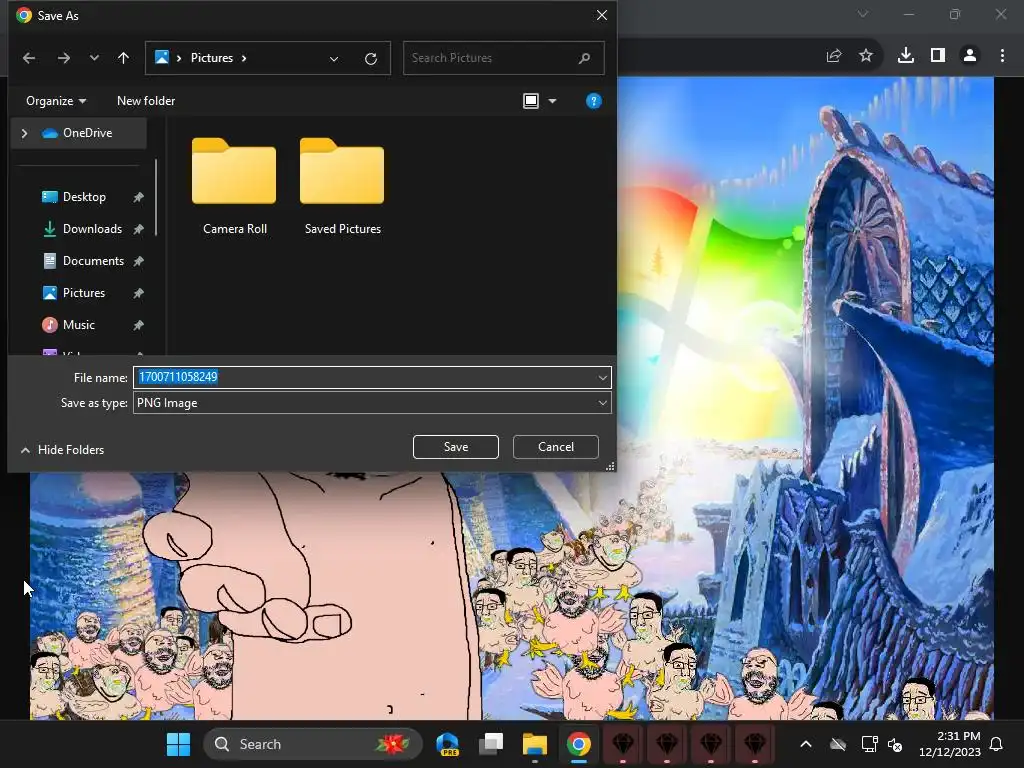Image resolution: width=1024 pixels, height=768 pixels.
Task: Click Pictures in the address breadcrumb
Action: (212, 58)
